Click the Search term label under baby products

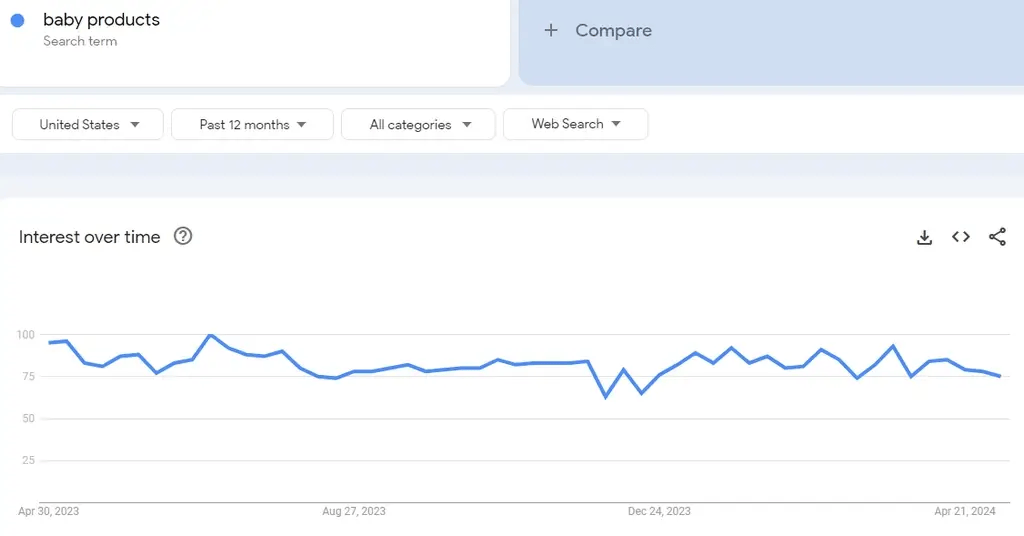click(x=80, y=41)
